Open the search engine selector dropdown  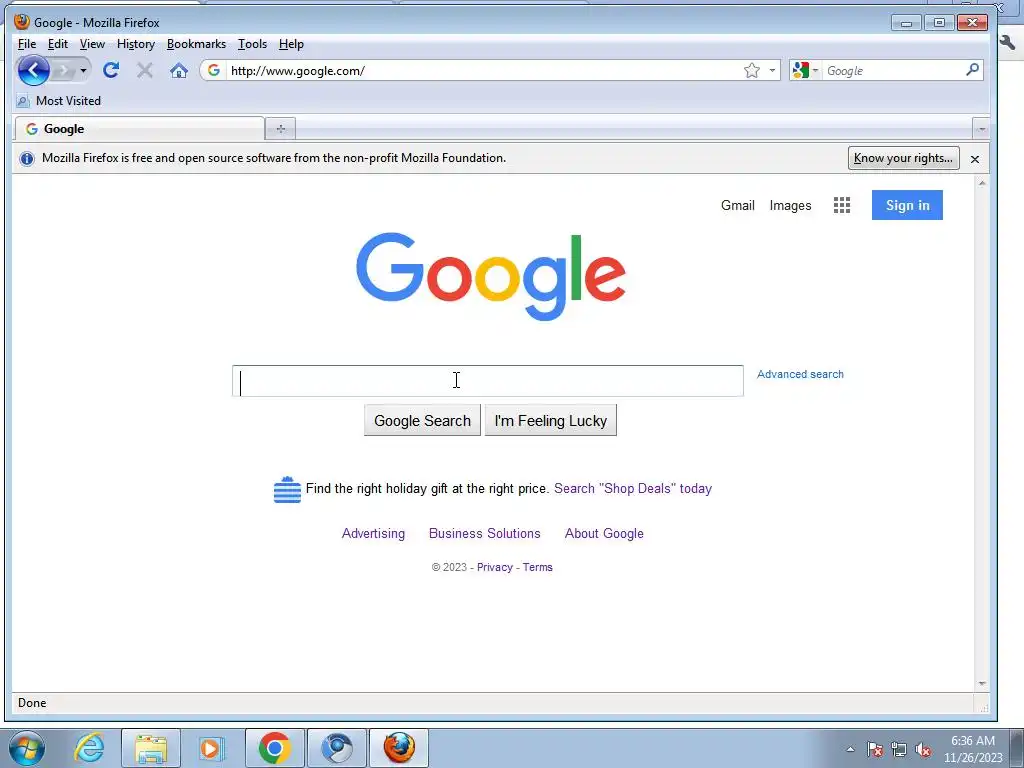click(805, 70)
